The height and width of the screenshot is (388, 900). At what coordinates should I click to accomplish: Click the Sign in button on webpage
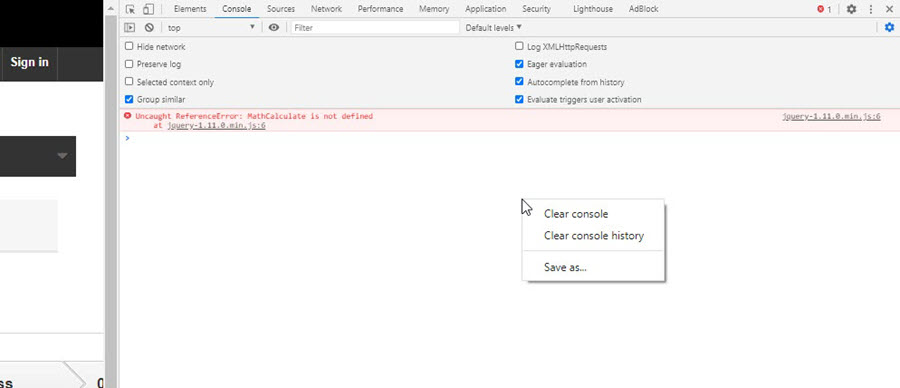(29, 62)
